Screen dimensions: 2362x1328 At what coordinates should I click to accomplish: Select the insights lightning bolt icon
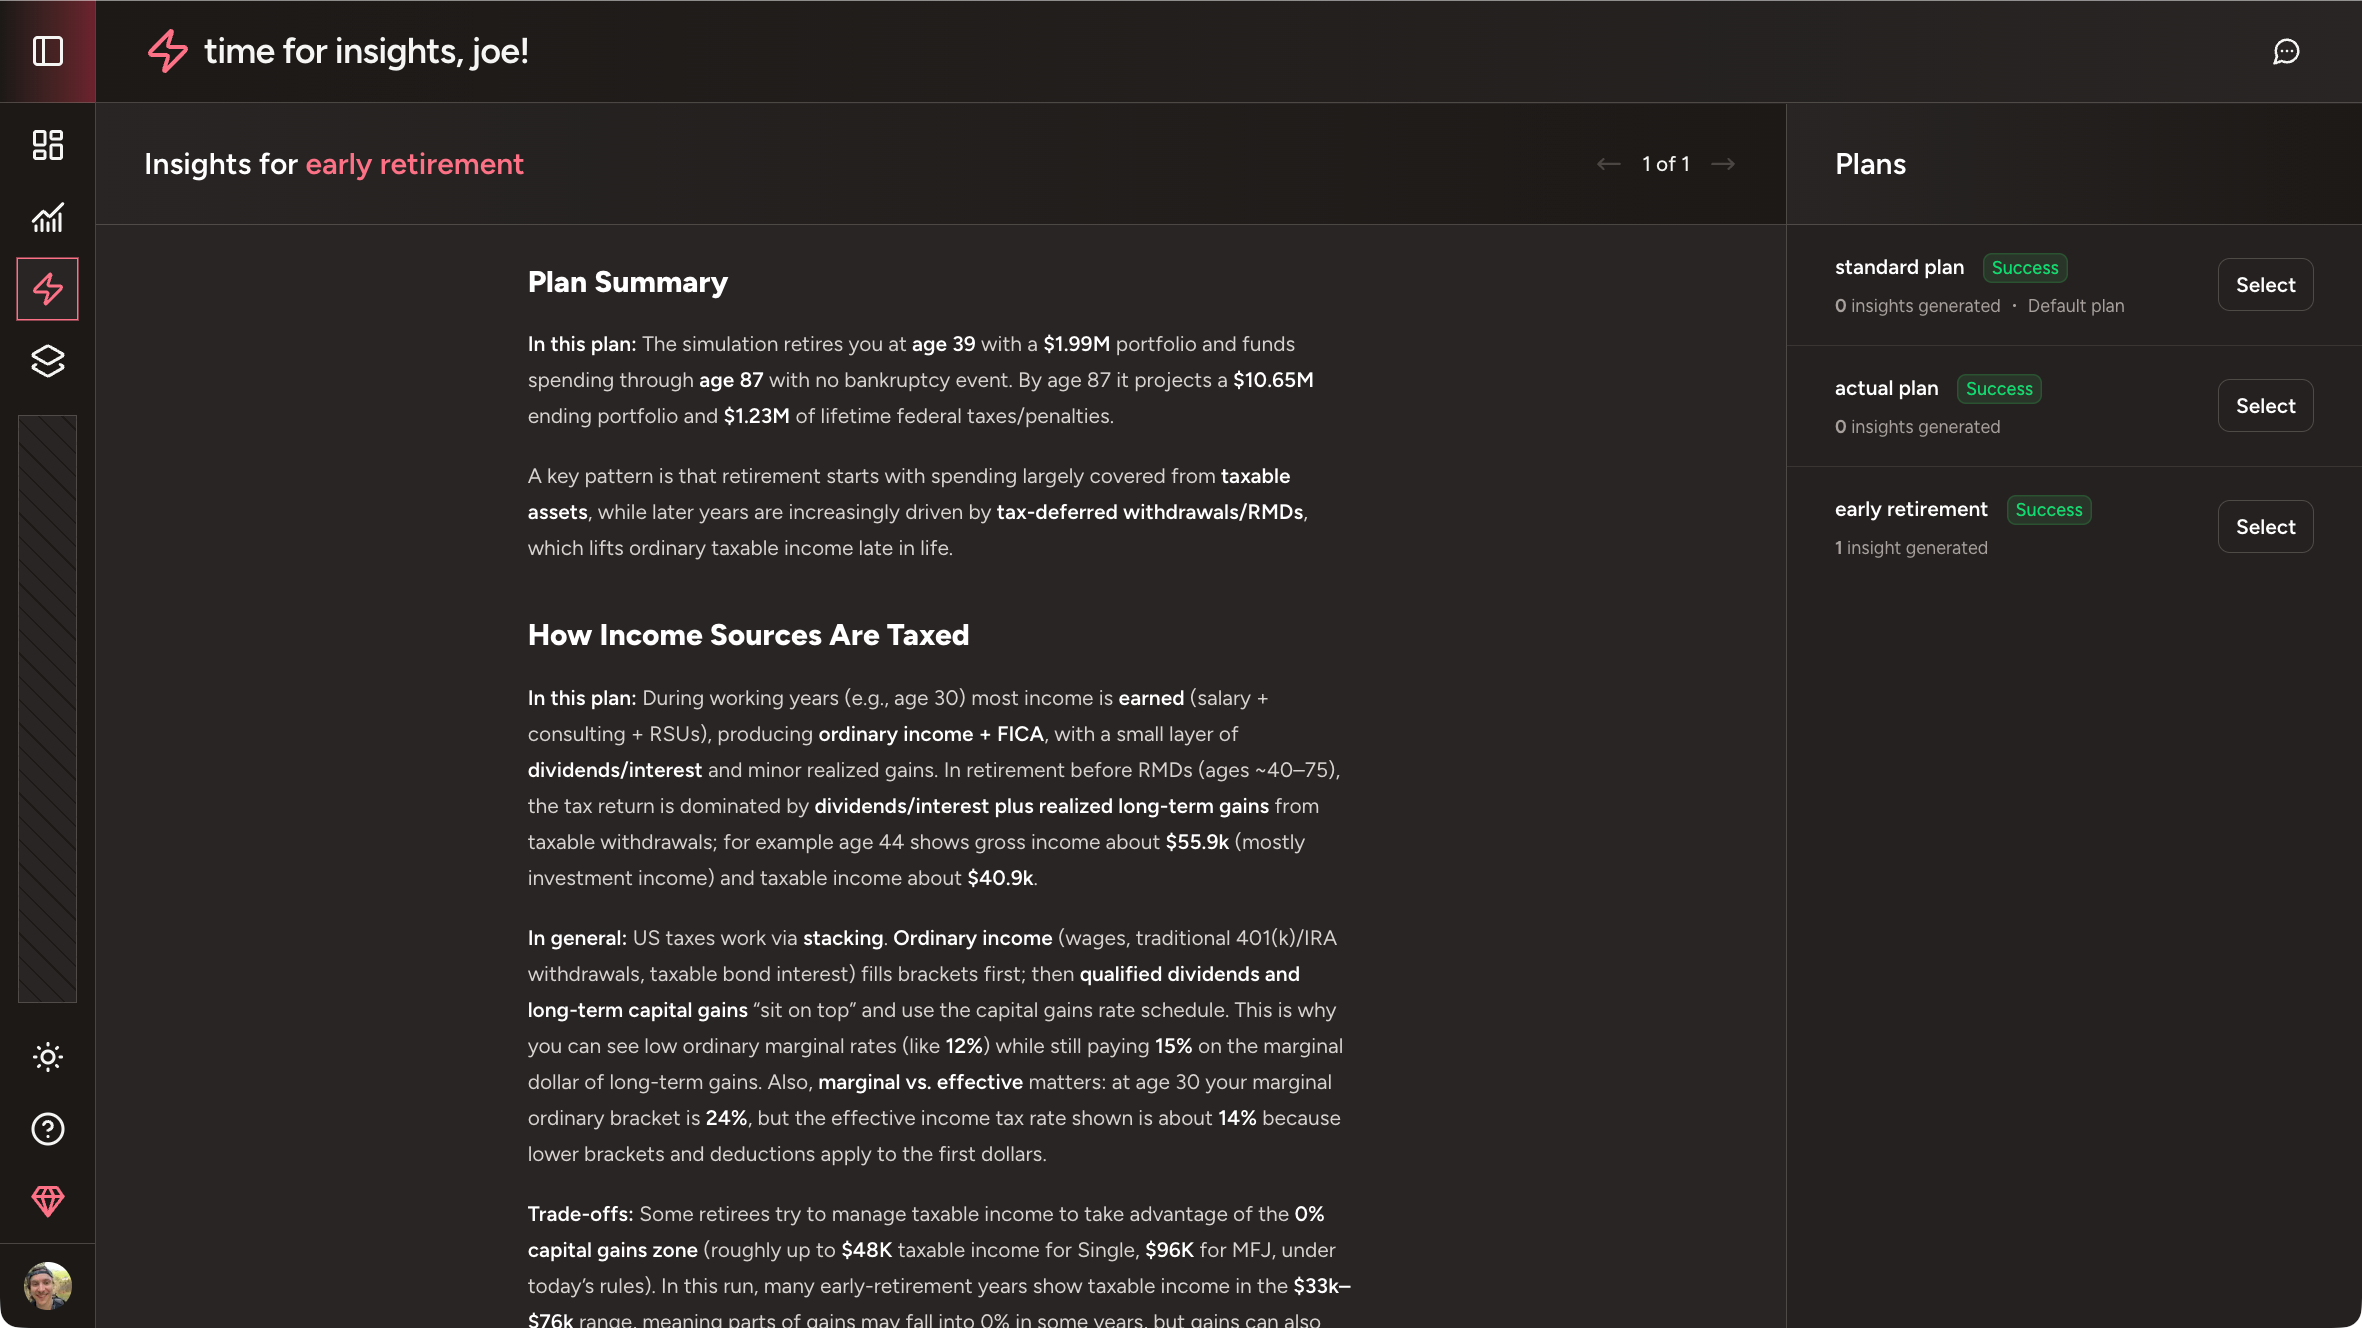click(x=47, y=289)
